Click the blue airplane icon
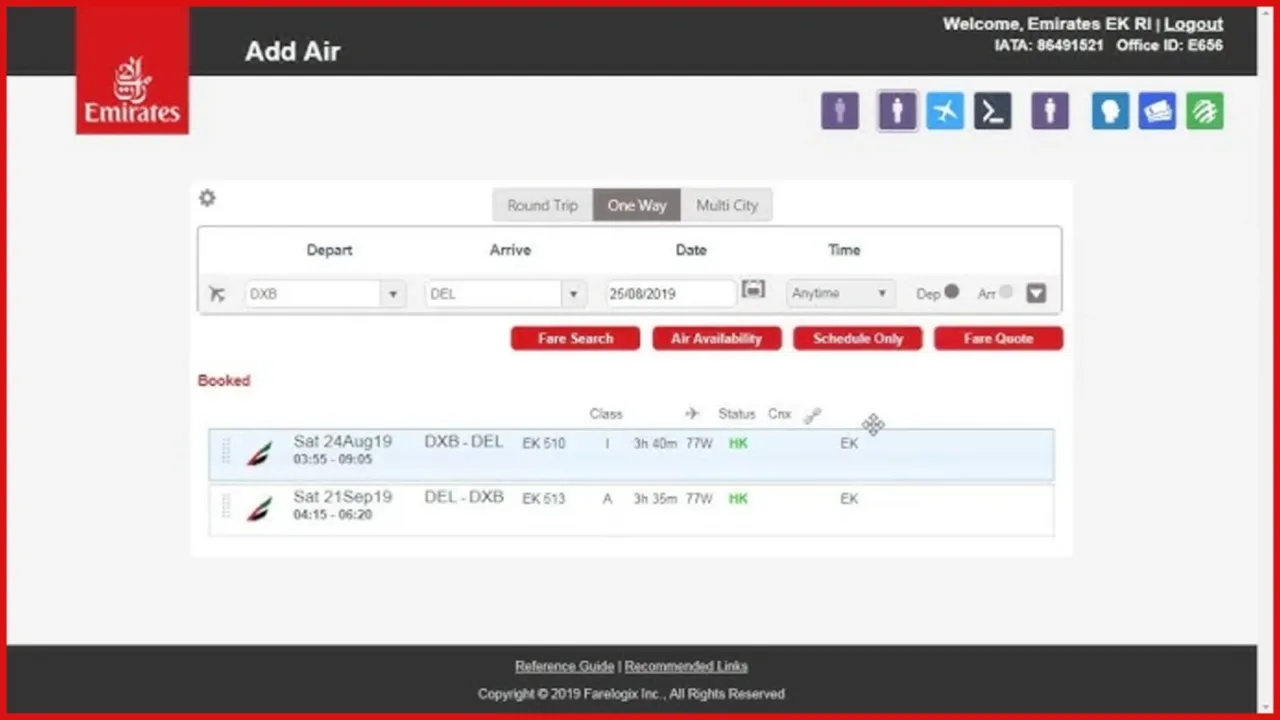Image resolution: width=1280 pixels, height=720 pixels. [x=944, y=111]
